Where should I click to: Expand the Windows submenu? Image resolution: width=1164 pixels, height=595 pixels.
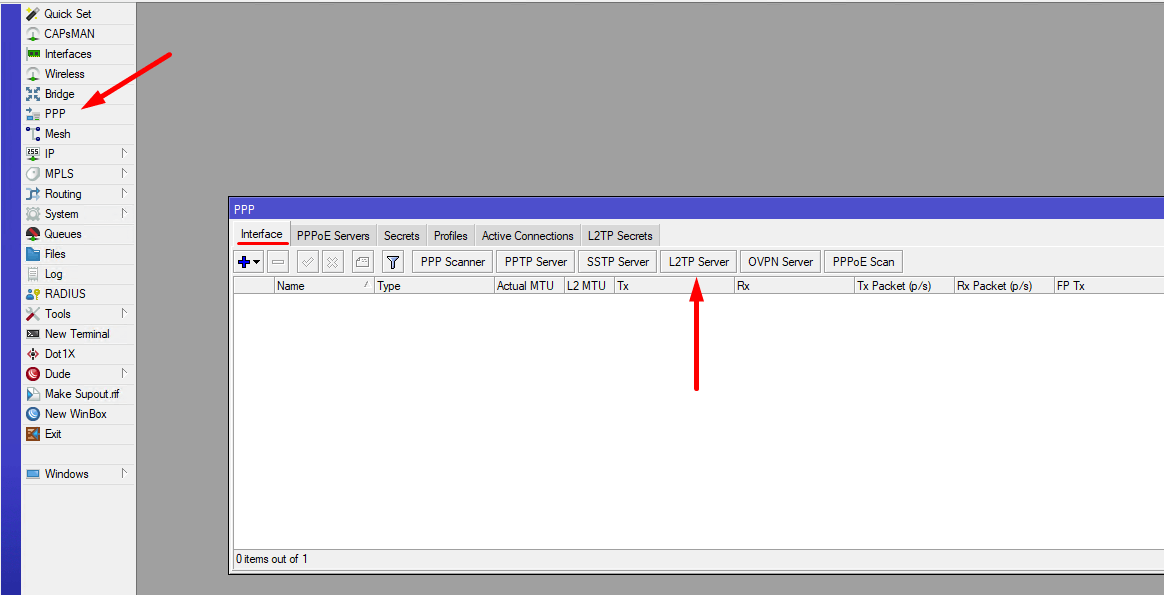(x=124, y=473)
